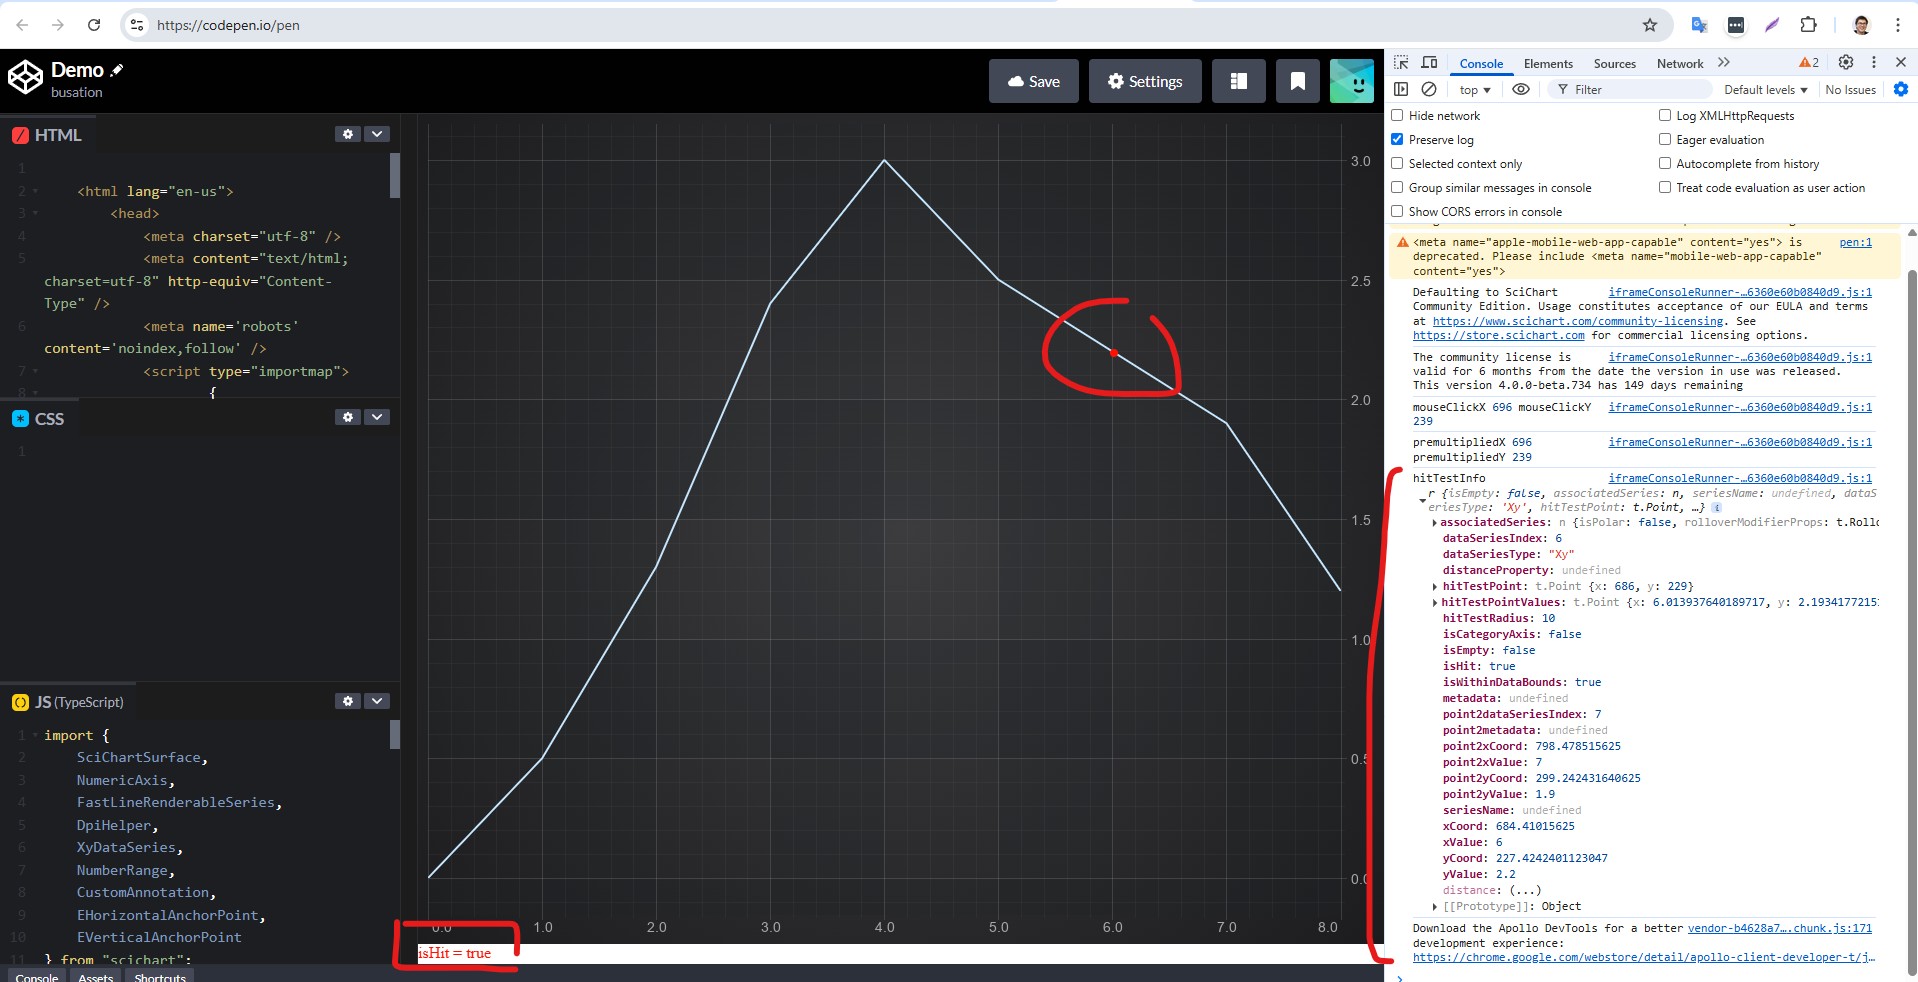Uncheck the Preserve log checkbox
Screen dimensions: 1918x982
pos(1398,139)
